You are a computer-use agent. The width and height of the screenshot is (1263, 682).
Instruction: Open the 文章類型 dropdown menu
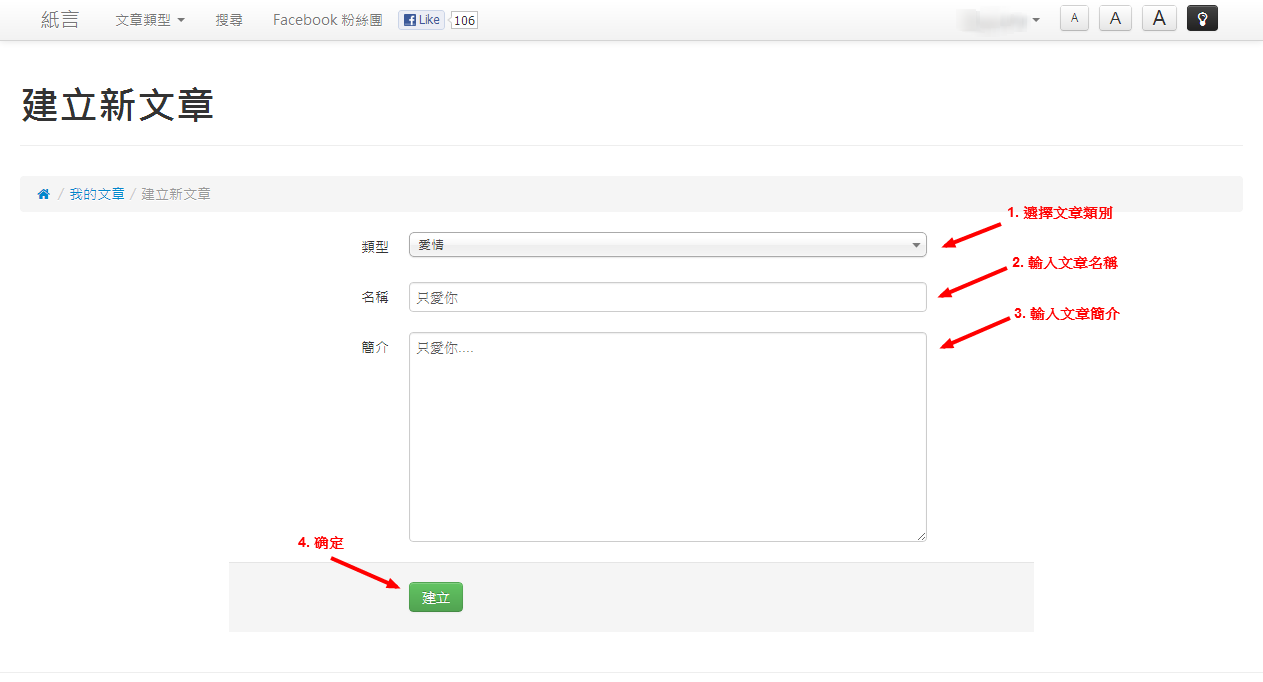150,20
